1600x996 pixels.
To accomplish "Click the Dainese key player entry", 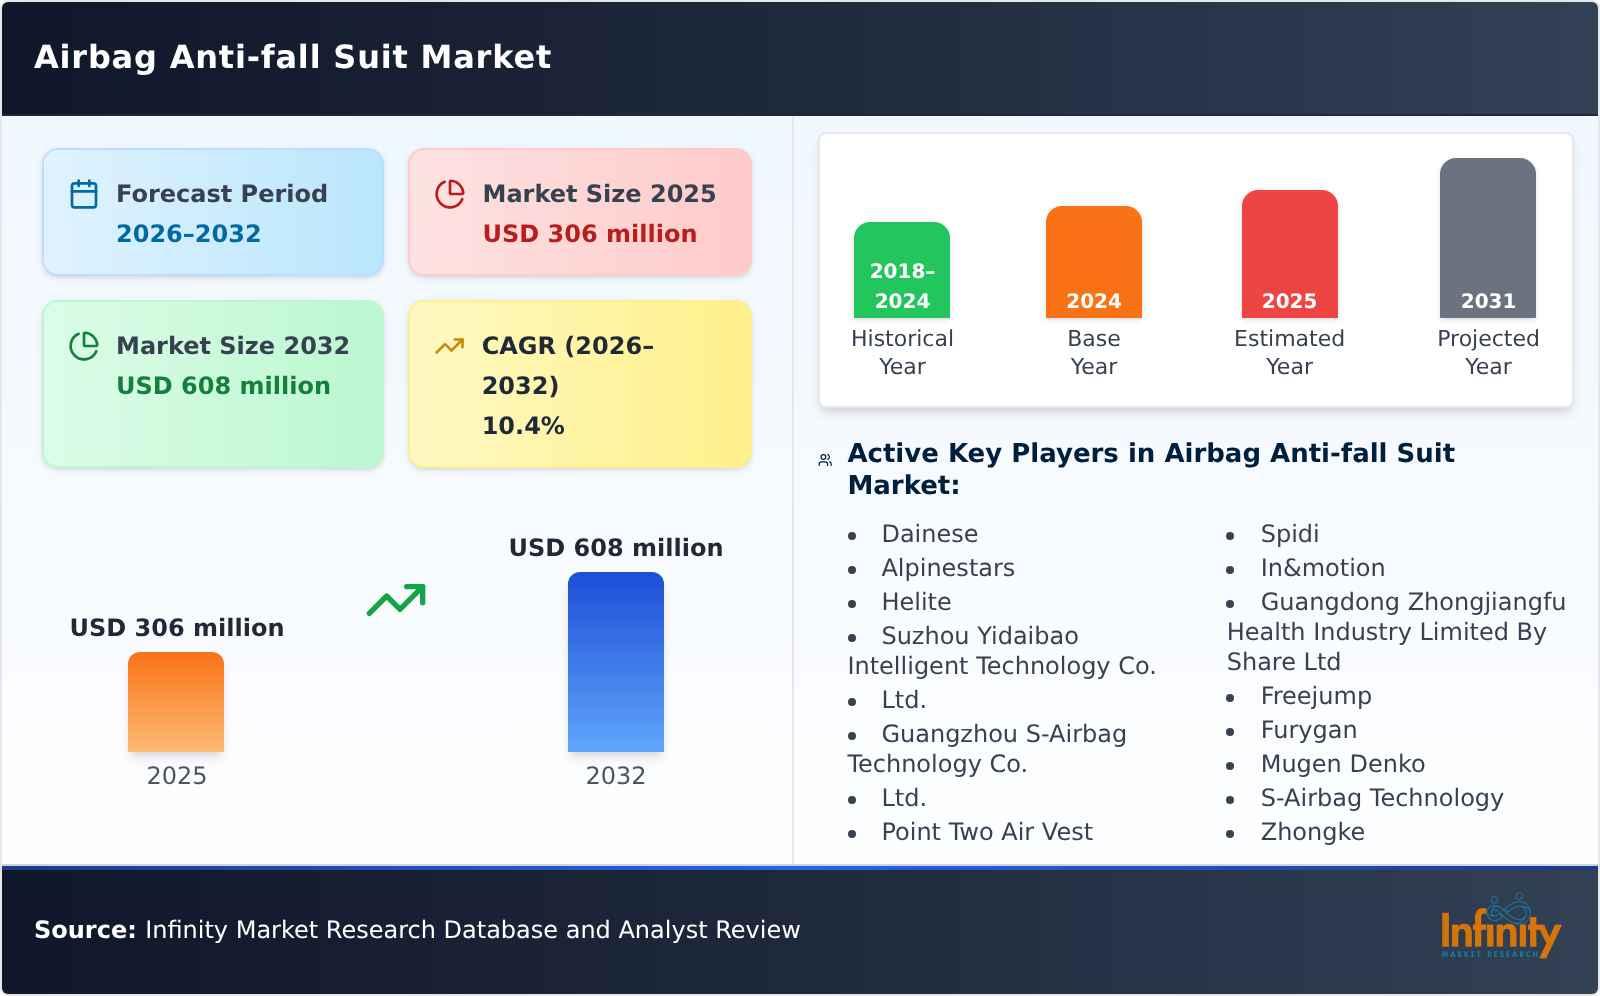I will coord(930,533).
